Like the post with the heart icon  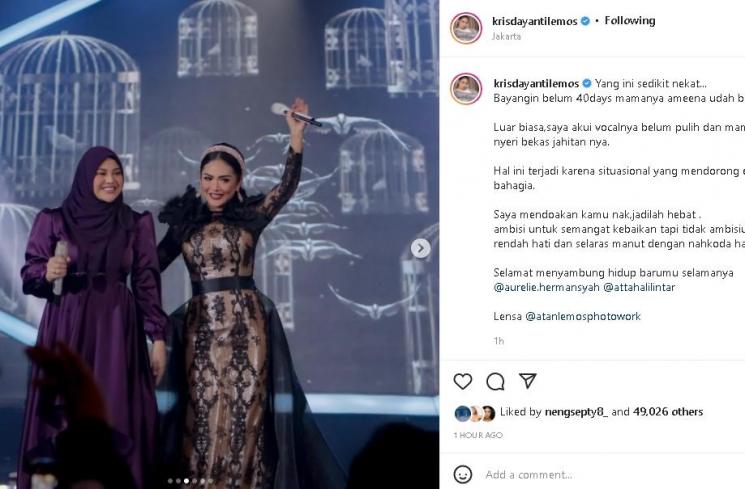click(462, 381)
